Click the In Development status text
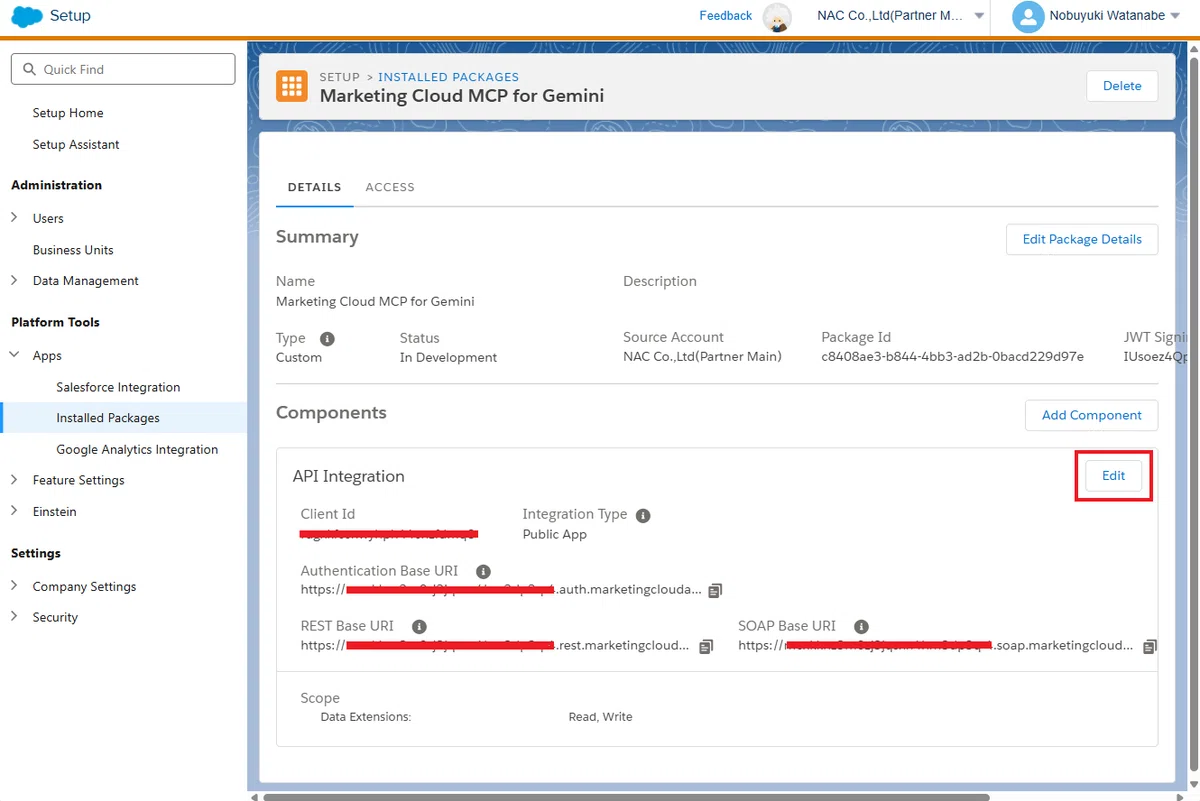 point(448,357)
